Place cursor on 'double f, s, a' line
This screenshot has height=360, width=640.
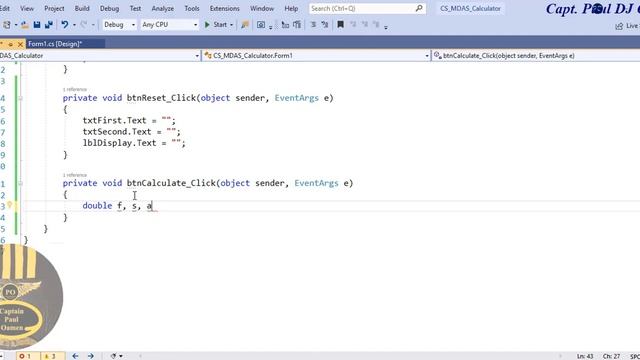pyautogui.click(x=118, y=206)
